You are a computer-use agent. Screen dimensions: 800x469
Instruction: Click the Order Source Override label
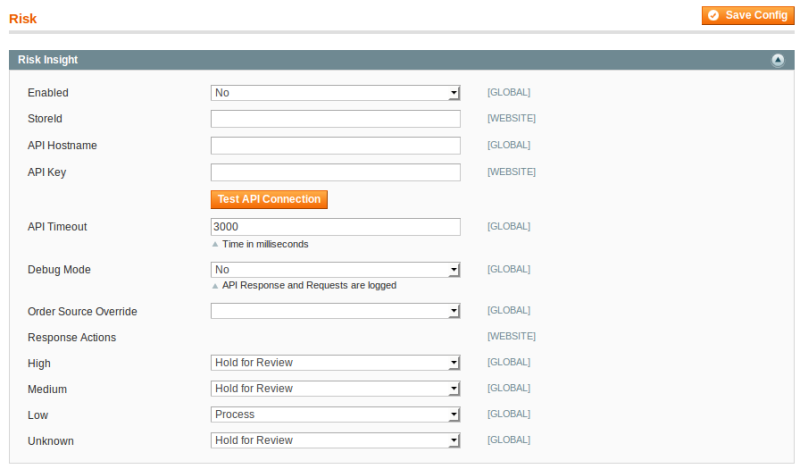click(x=82, y=312)
